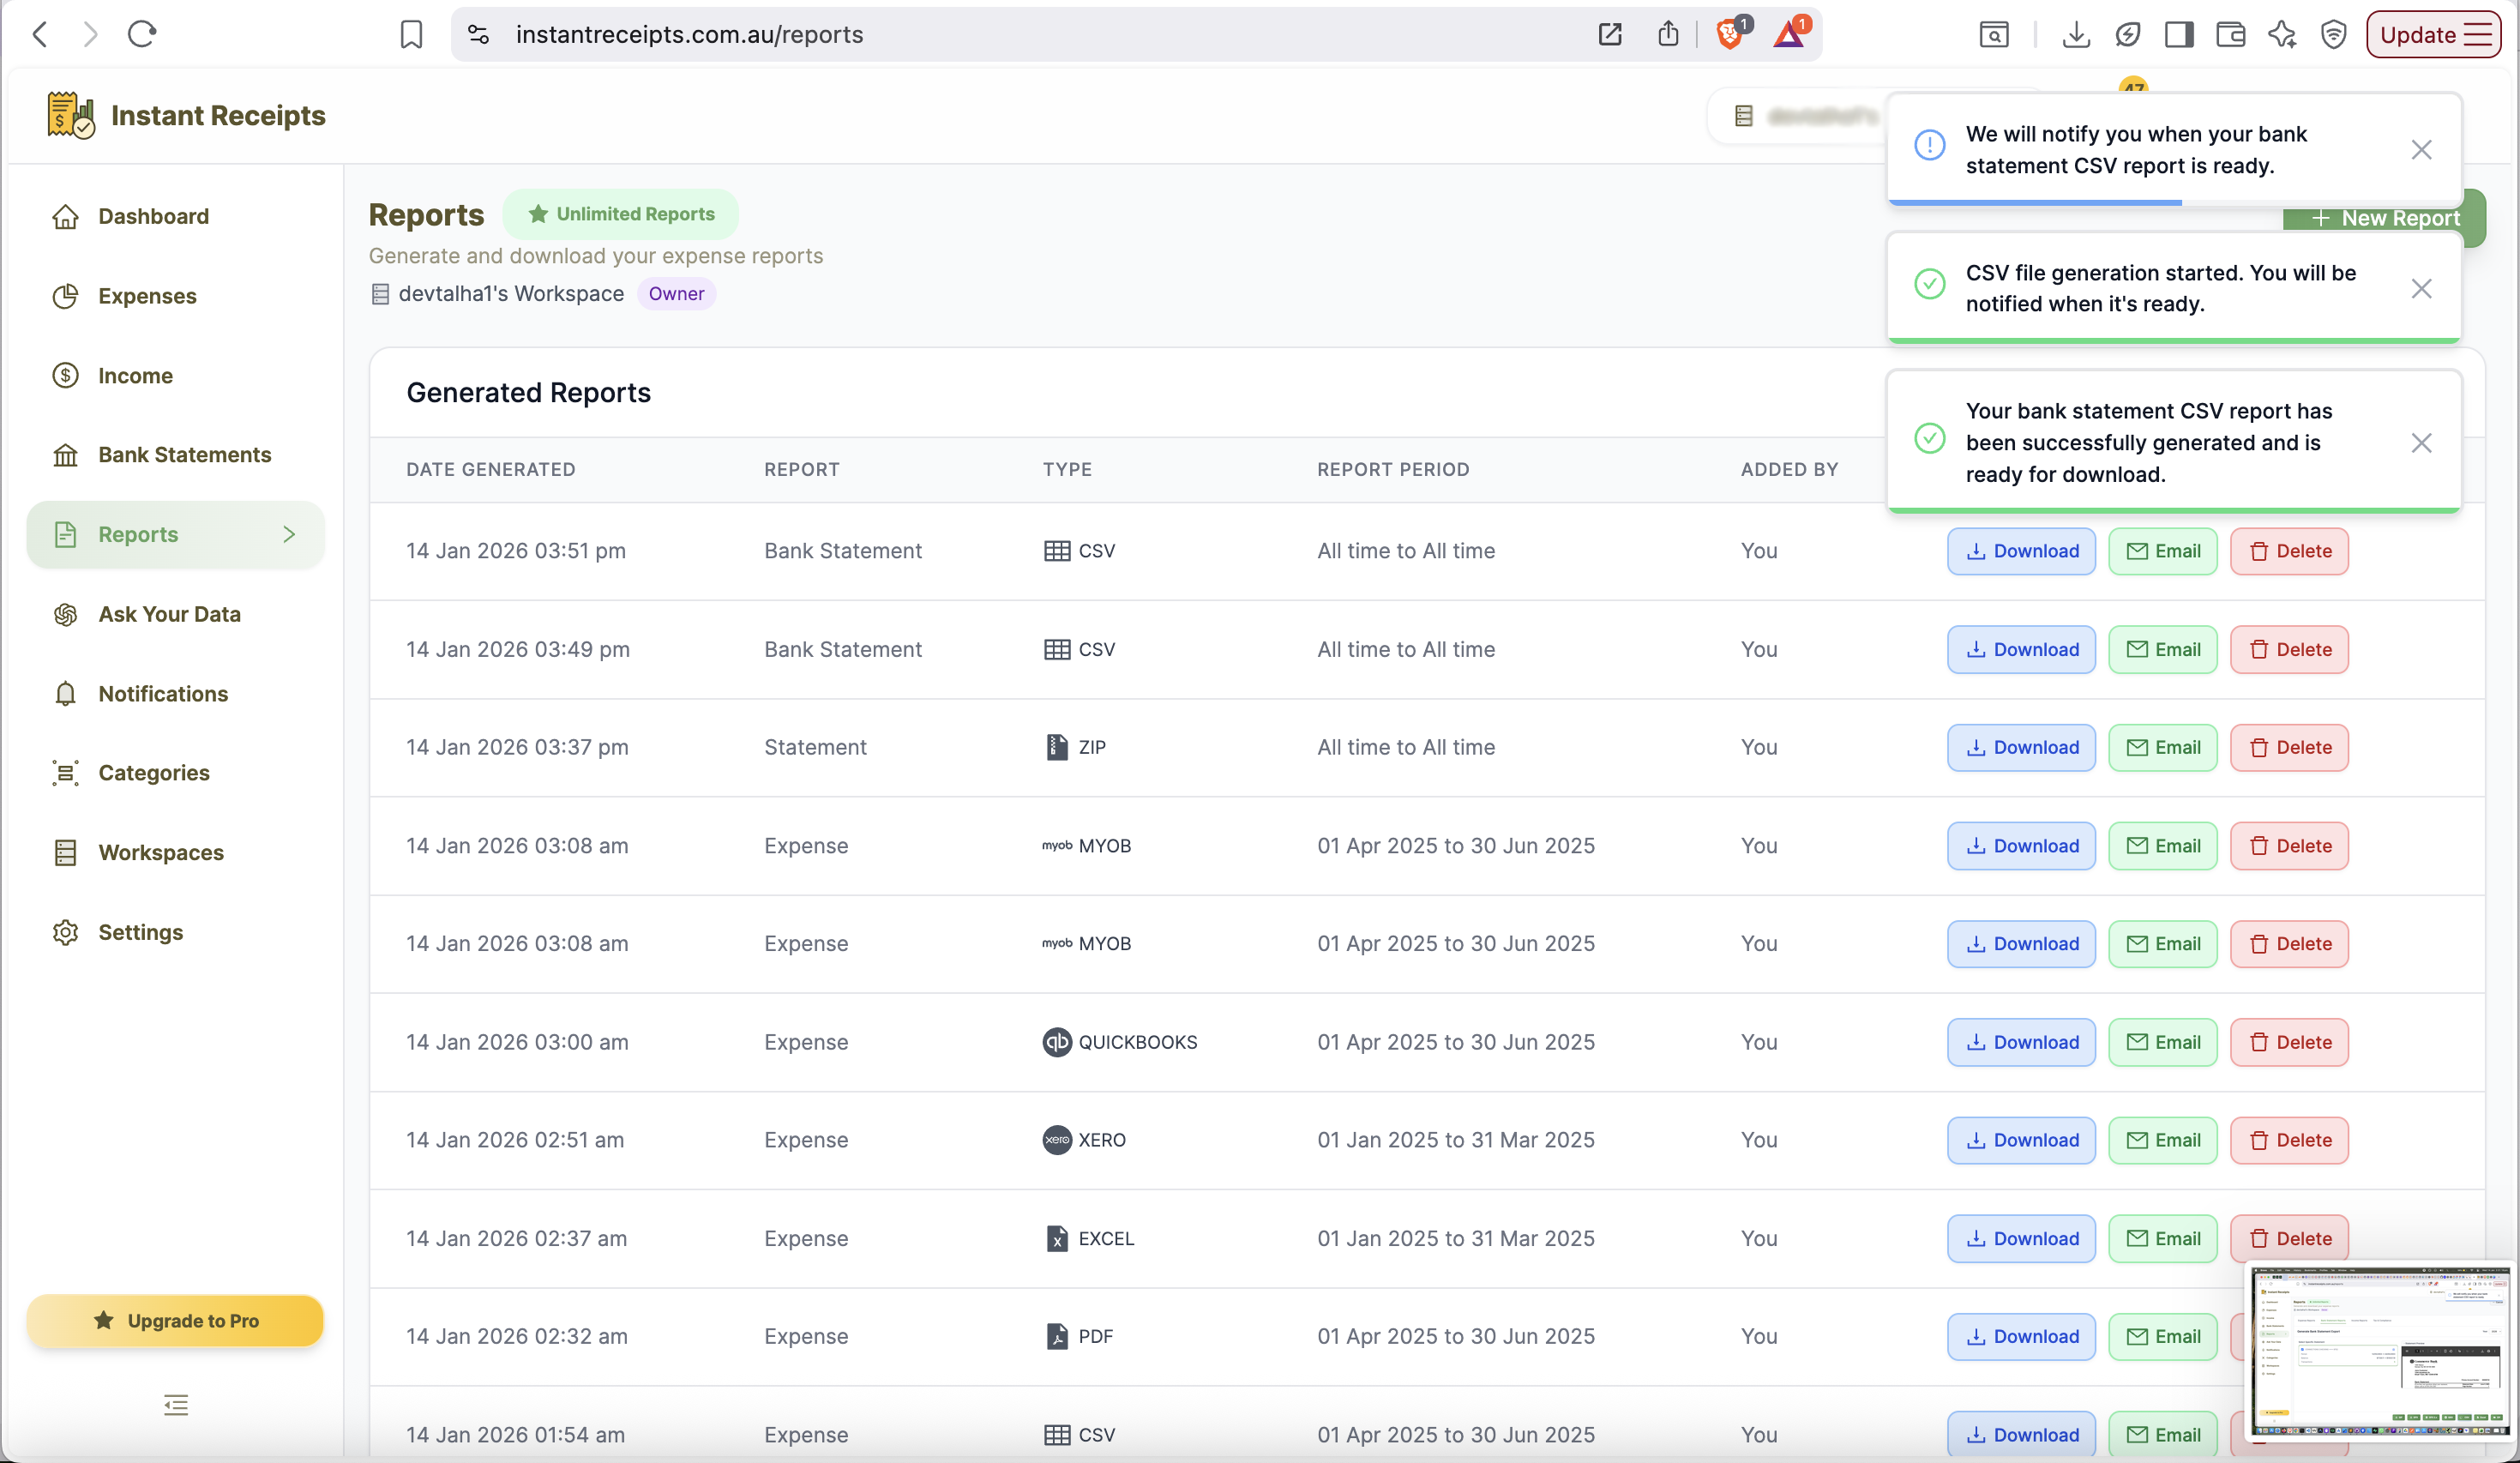Delete the Statement ZIP report
Image resolution: width=2520 pixels, height=1463 pixels.
tap(2289, 748)
